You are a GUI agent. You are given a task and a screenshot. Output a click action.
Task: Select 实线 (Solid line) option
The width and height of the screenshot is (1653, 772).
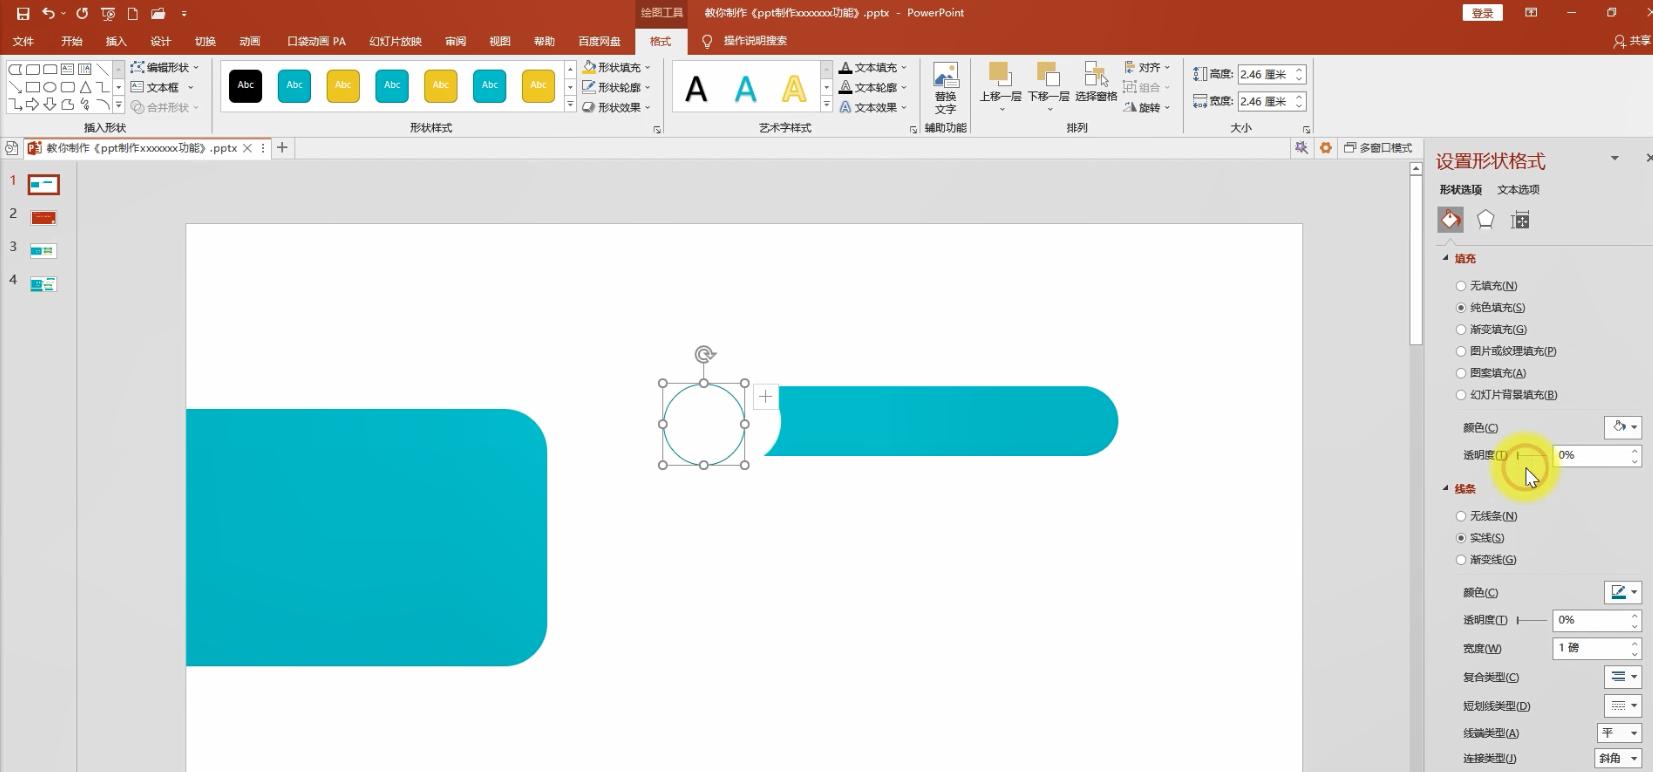click(x=1480, y=538)
